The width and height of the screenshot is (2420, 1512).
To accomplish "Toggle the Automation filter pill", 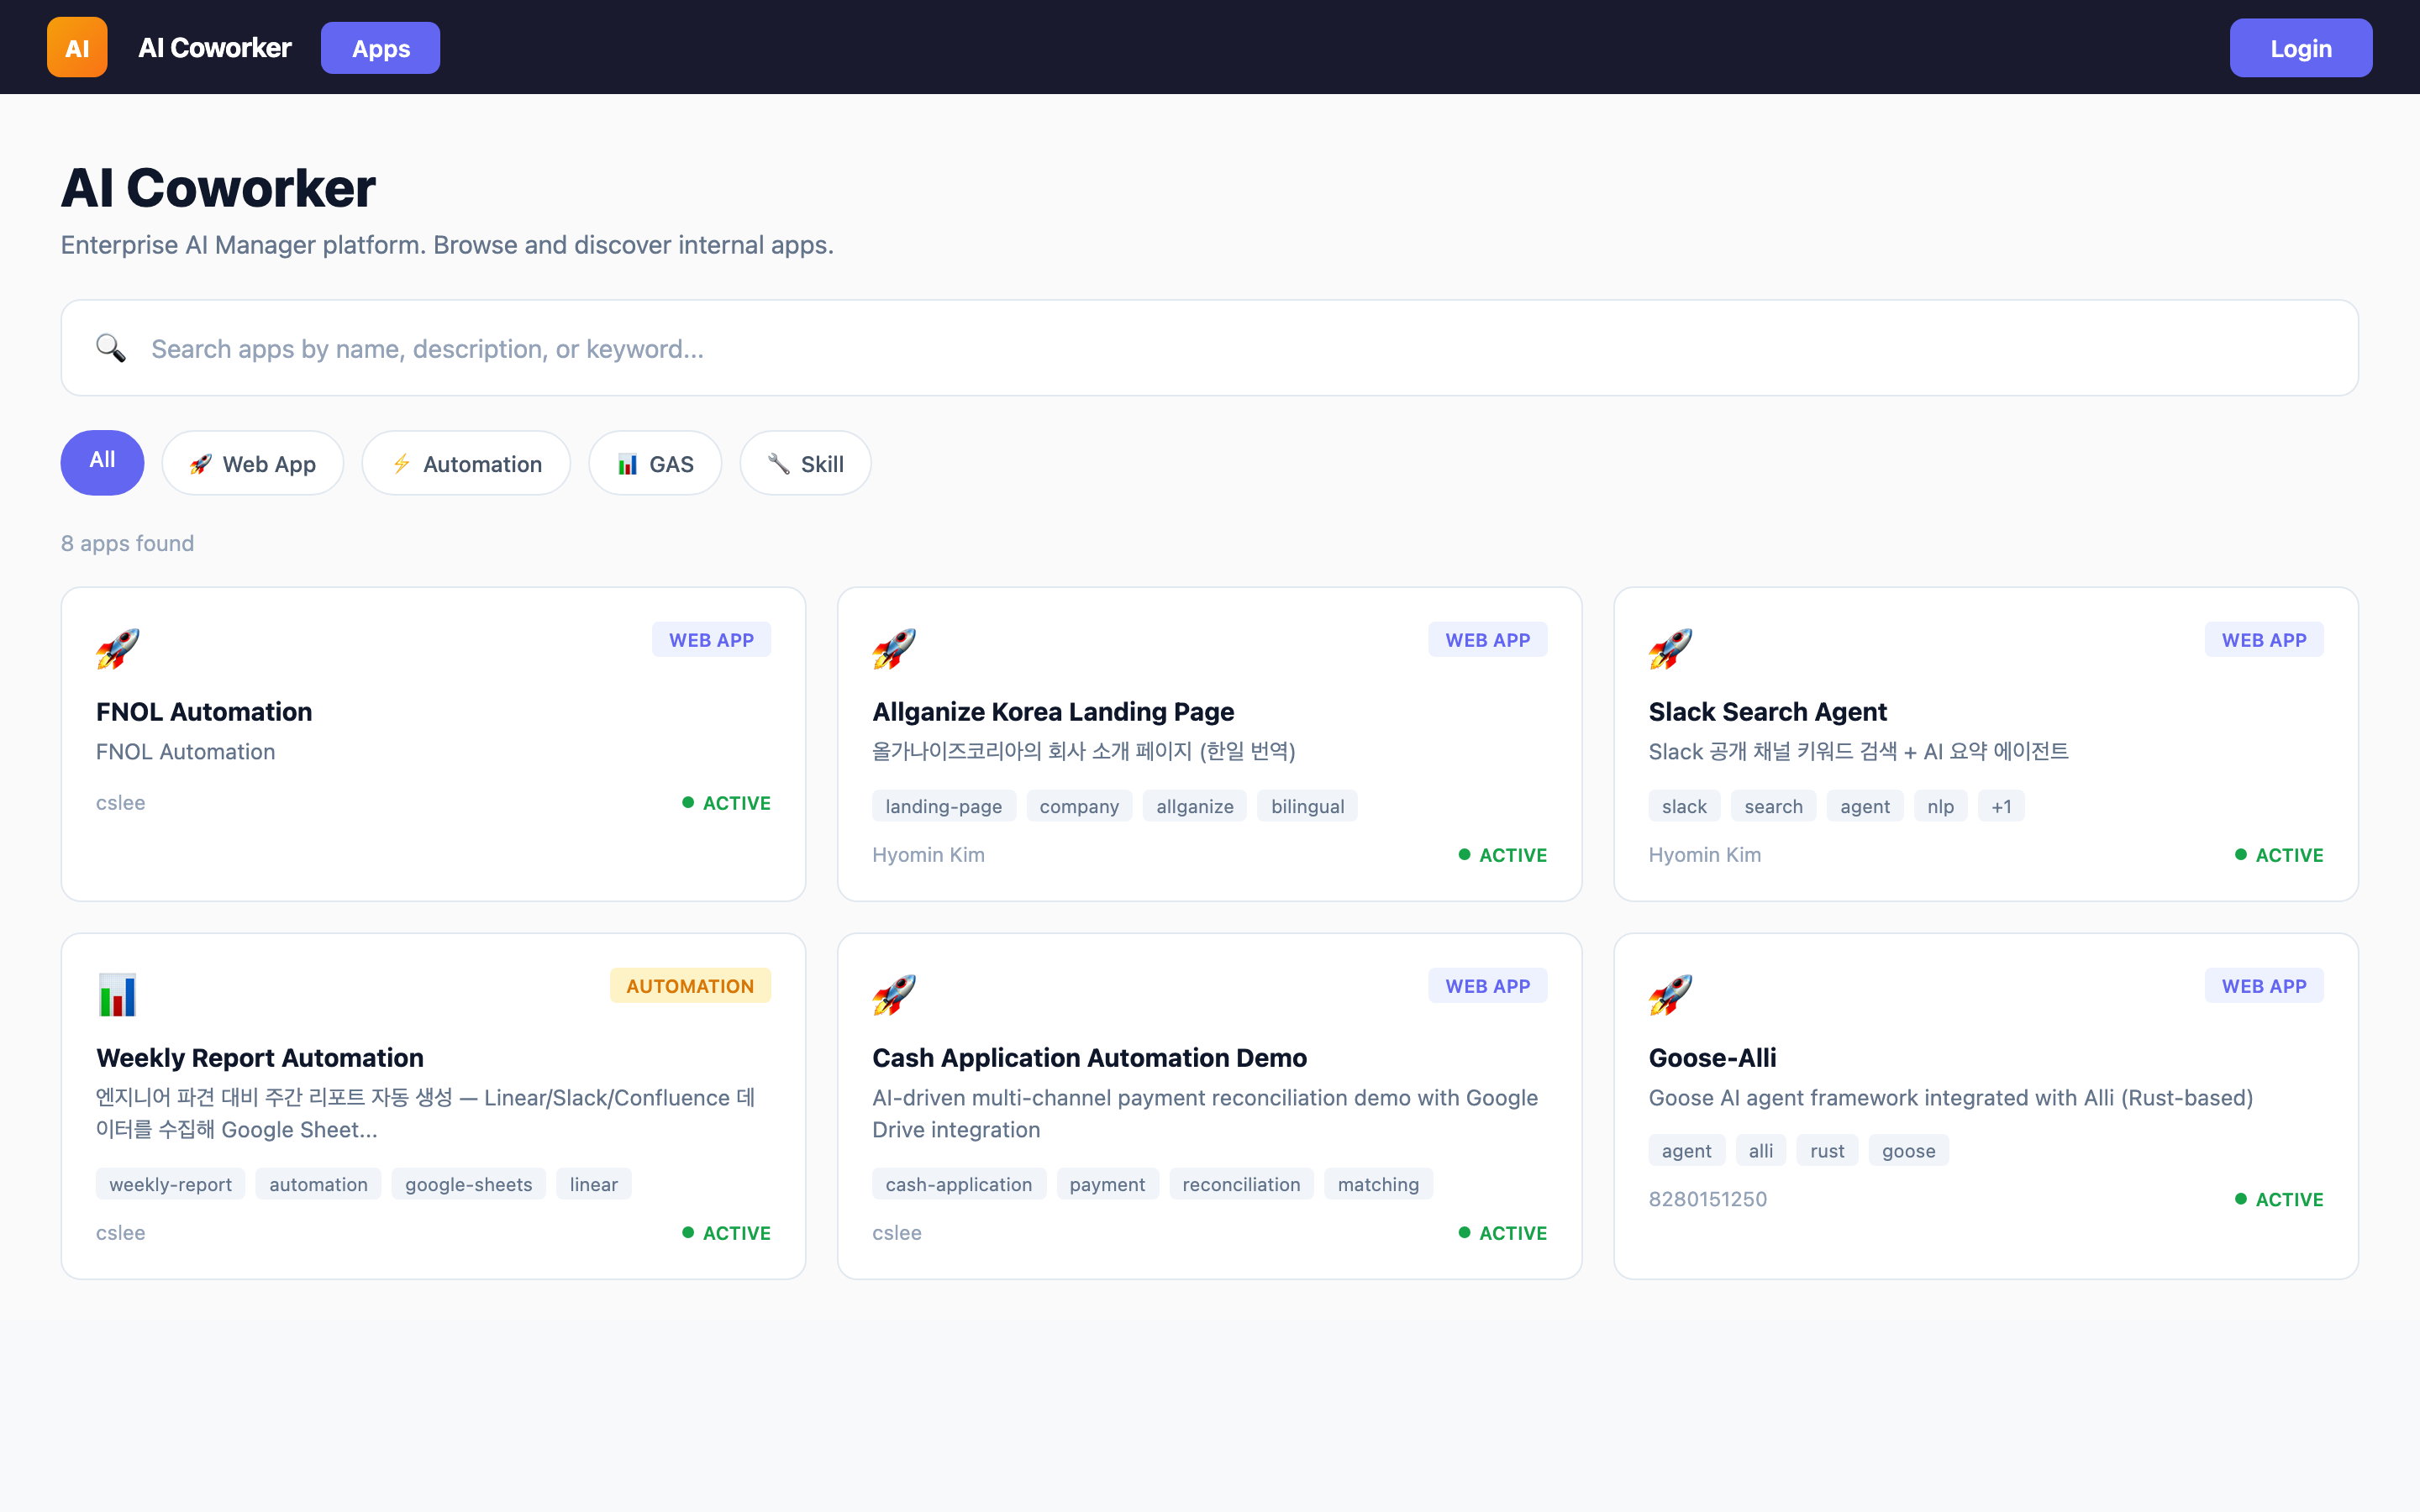I will [466, 463].
